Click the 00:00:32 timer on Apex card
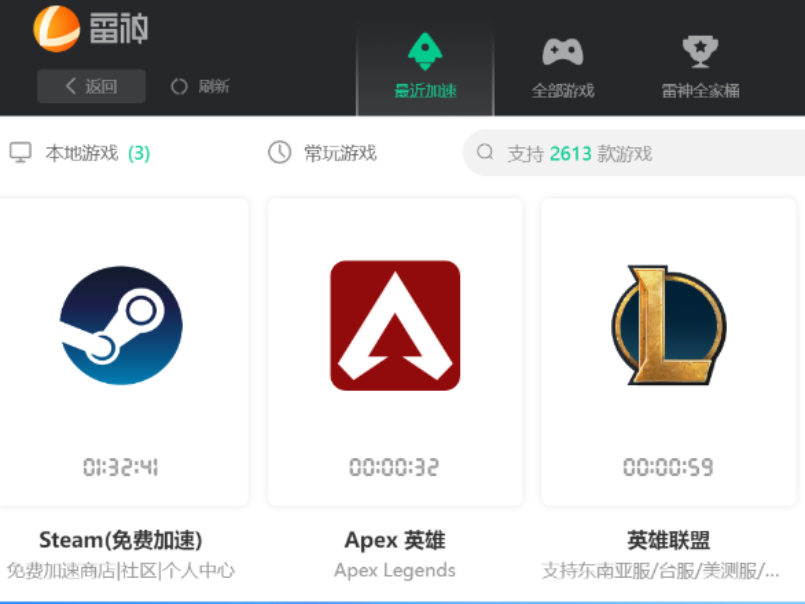The width and height of the screenshot is (805, 604). pyautogui.click(x=394, y=467)
